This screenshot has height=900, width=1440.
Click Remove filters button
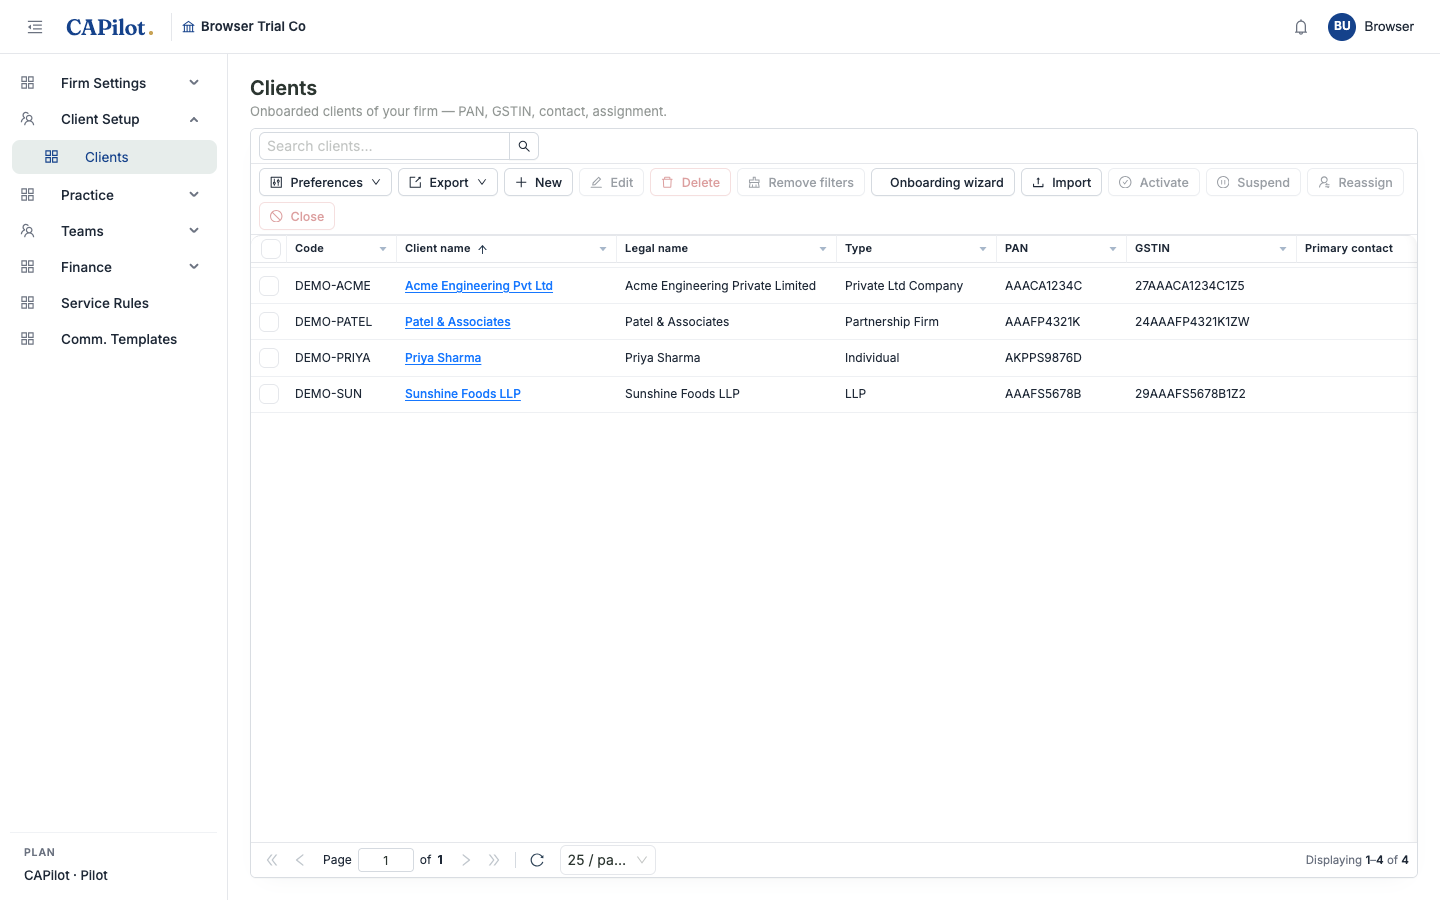pos(801,182)
